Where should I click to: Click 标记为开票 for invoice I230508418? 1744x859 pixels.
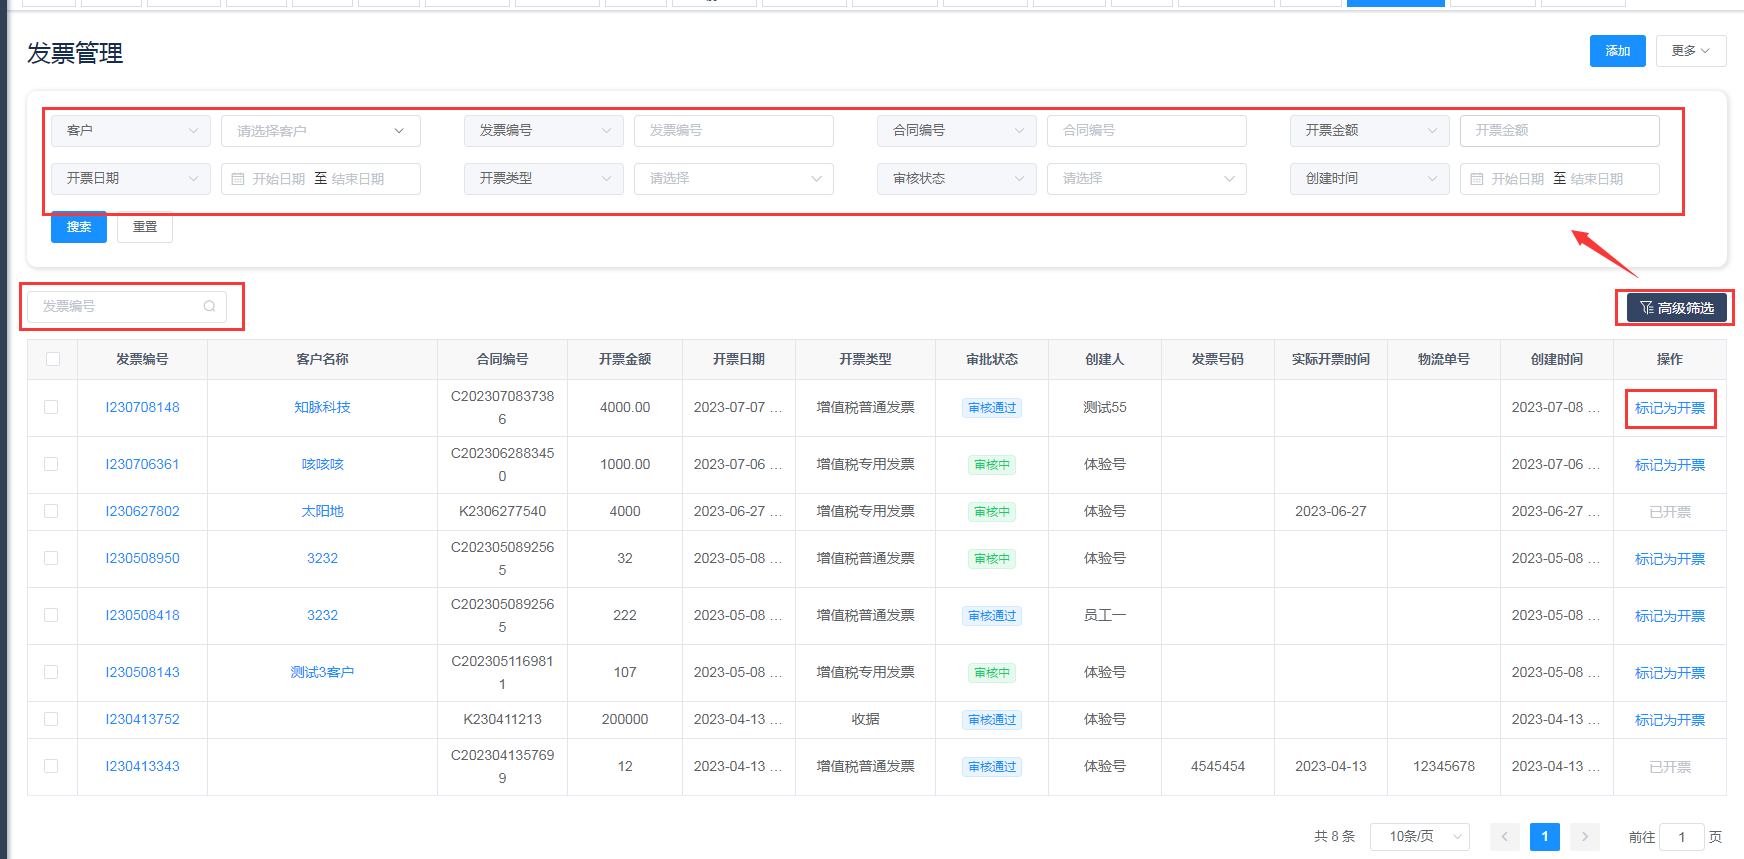(x=1670, y=616)
